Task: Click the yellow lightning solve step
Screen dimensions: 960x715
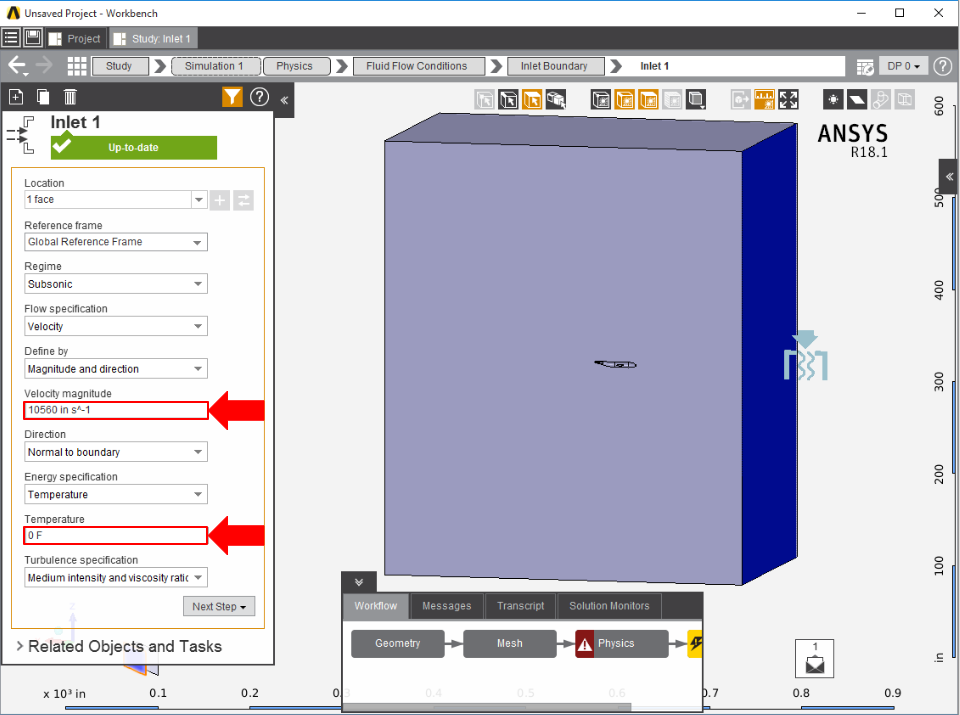Action: point(695,643)
